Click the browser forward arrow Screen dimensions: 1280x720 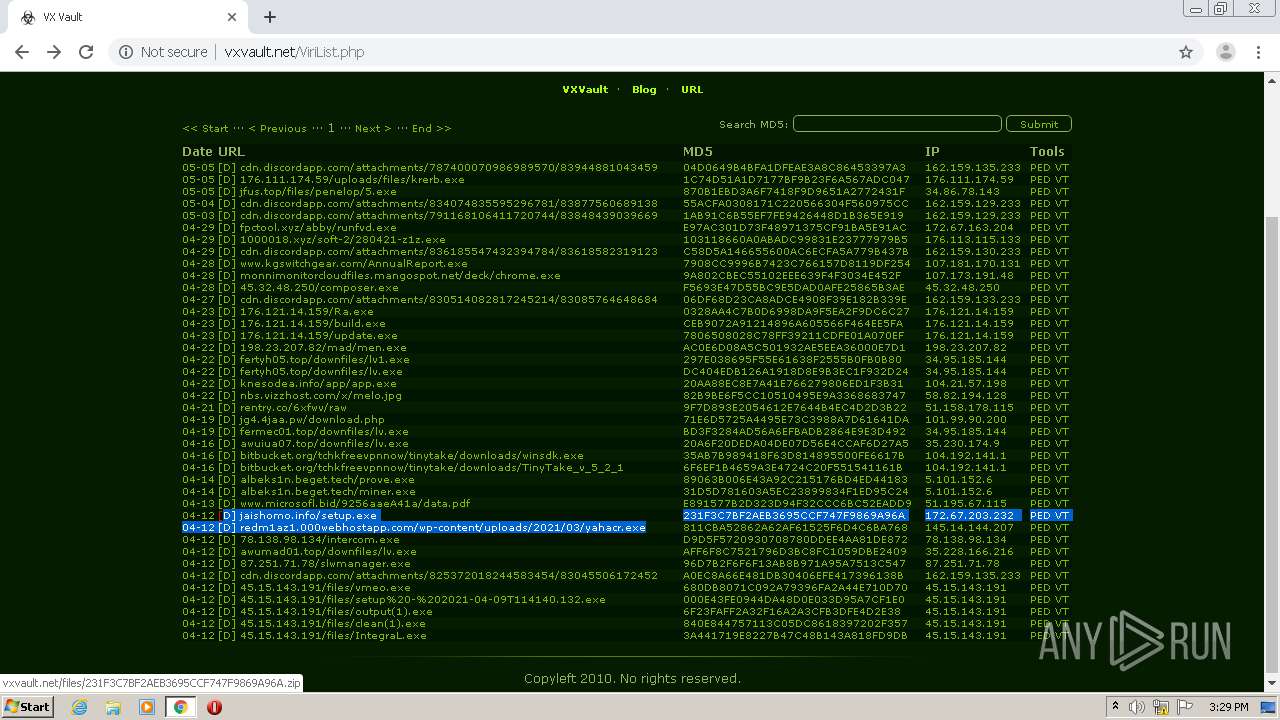[54, 52]
